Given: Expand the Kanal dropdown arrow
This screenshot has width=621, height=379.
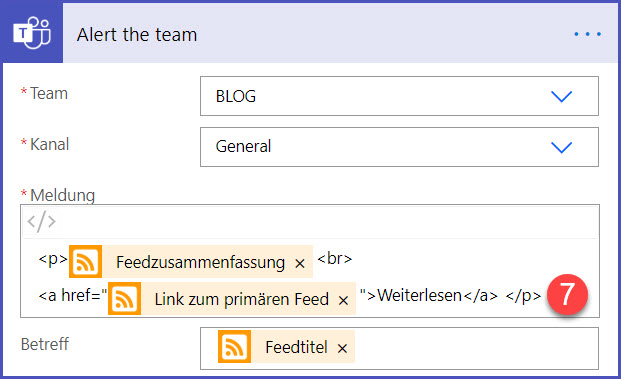Looking at the screenshot, I should (x=562, y=147).
